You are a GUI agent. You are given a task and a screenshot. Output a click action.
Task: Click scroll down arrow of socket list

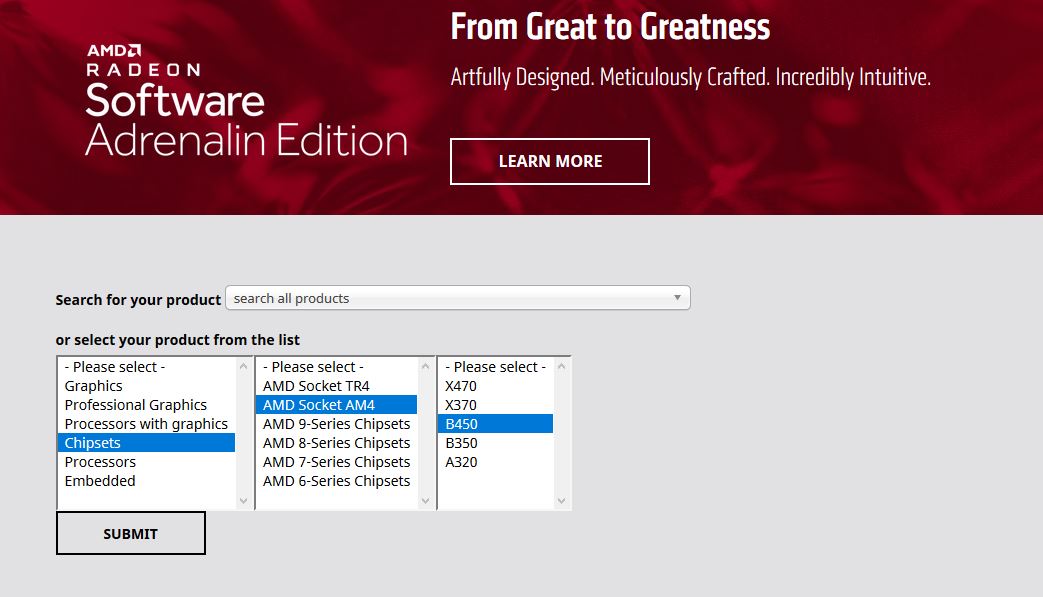pyautogui.click(x=426, y=501)
